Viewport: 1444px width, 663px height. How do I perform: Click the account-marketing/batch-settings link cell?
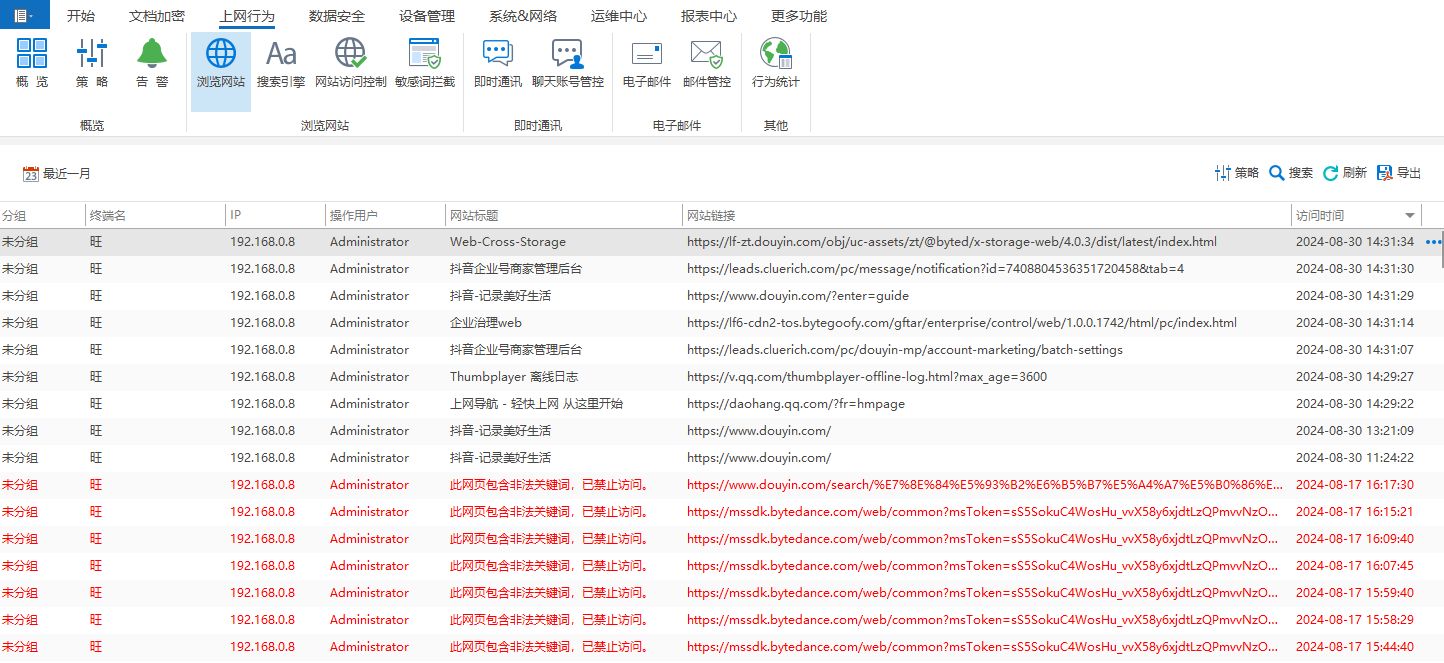click(905, 350)
